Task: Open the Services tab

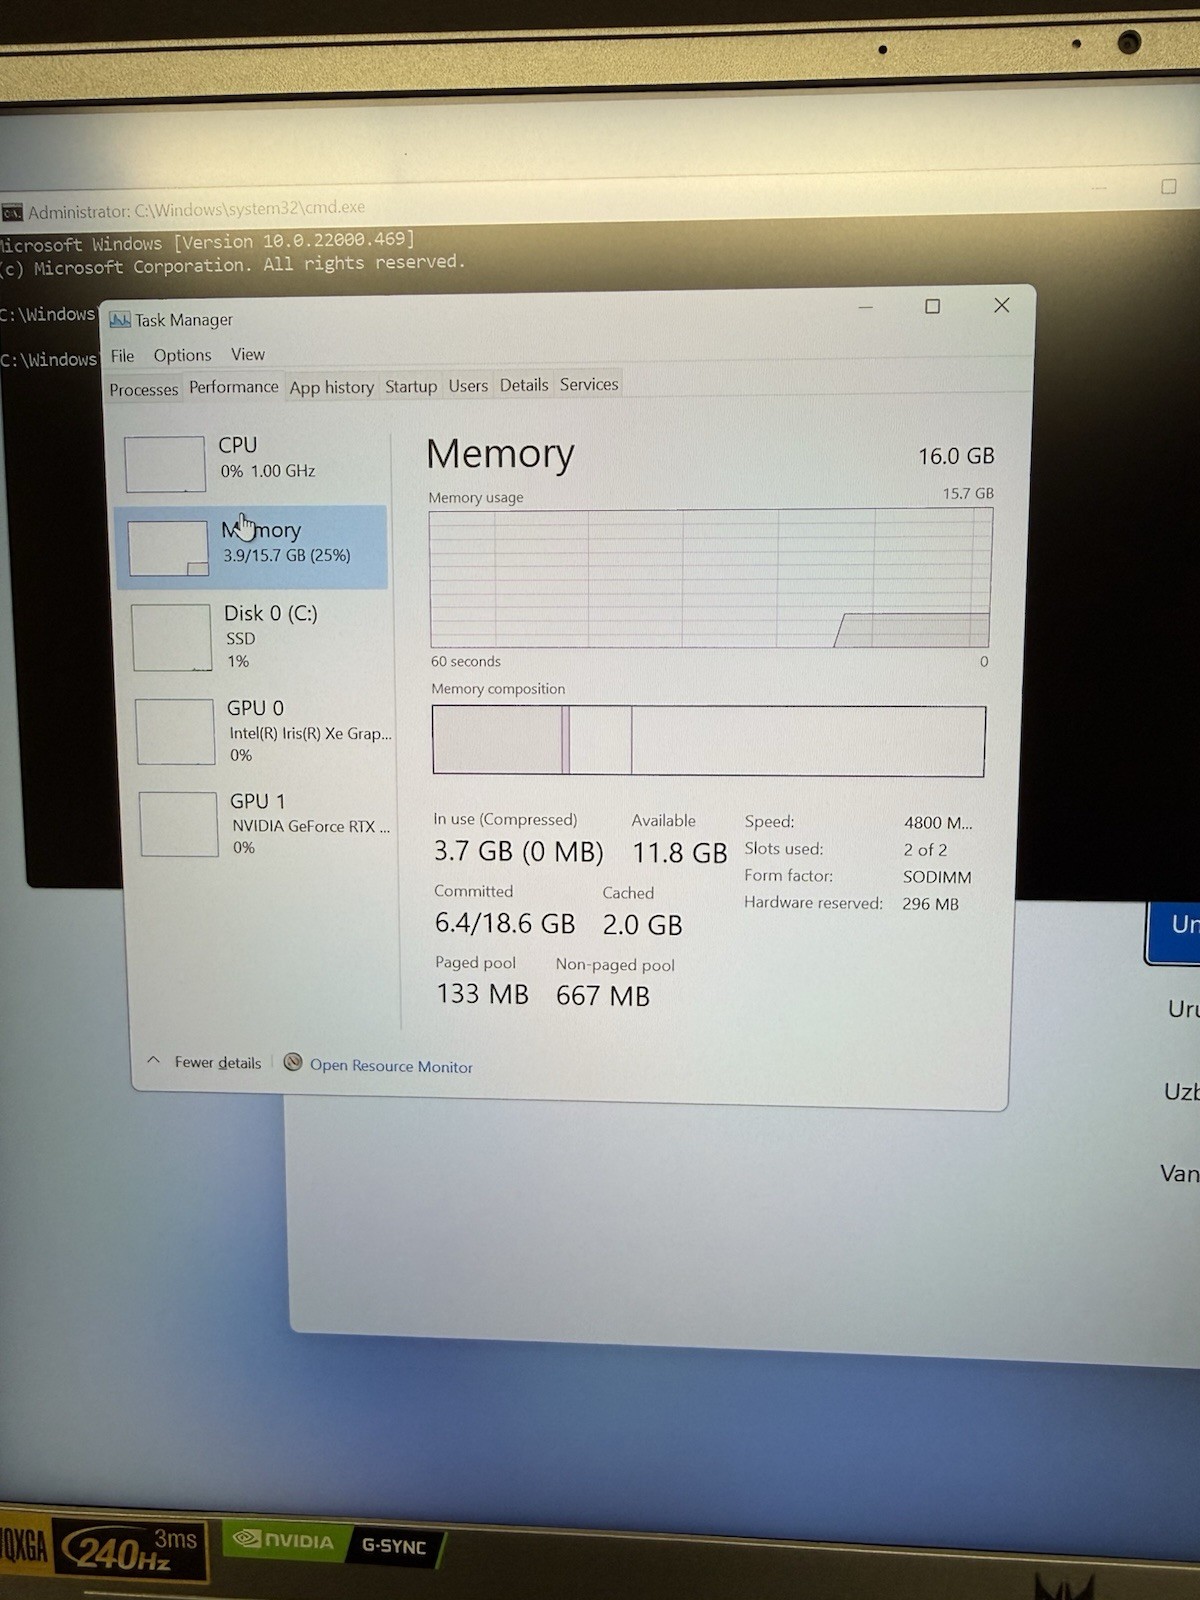Action: click(589, 384)
